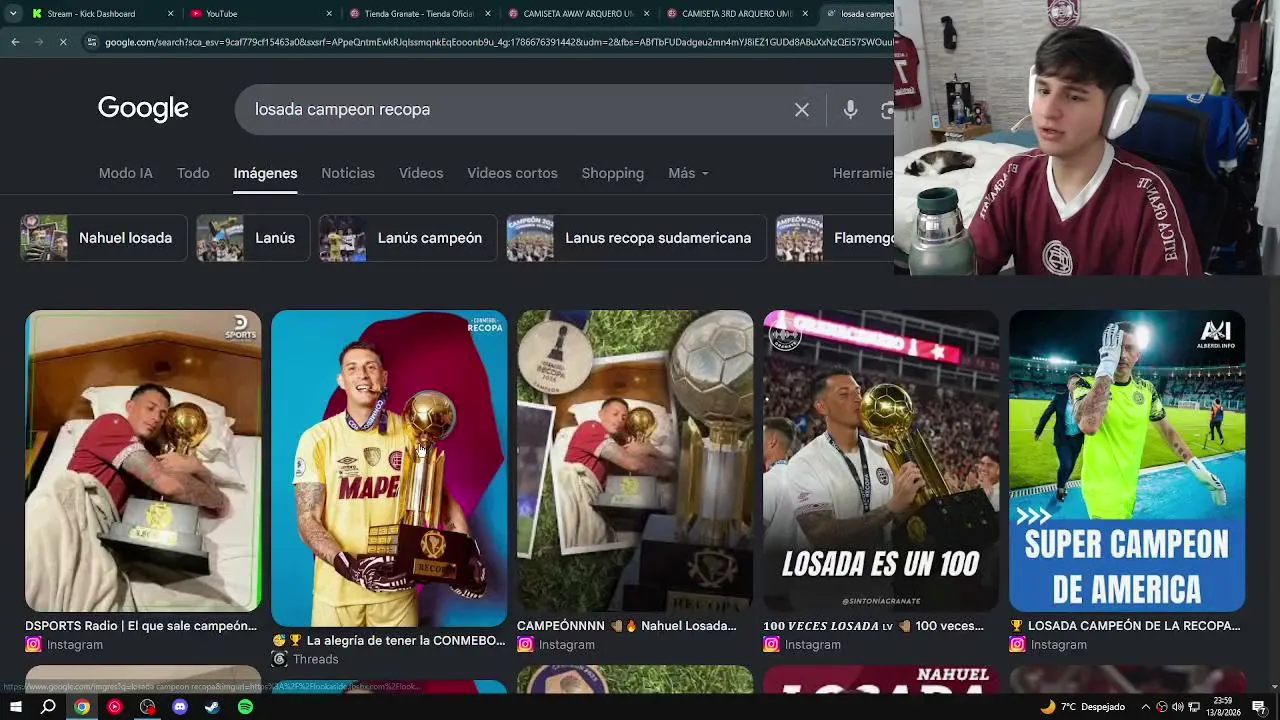Image resolution: width=1280 pixels, height=720 pixels.
Task: Select the Imágenes search tab
Action: pos(265,173)
